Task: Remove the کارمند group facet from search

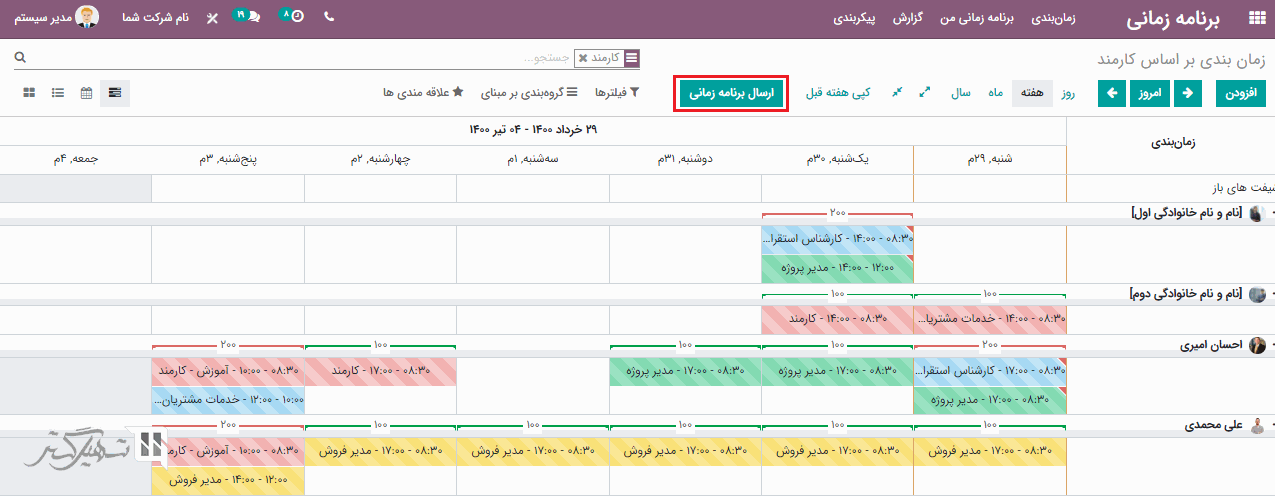Action: (582, 59)
